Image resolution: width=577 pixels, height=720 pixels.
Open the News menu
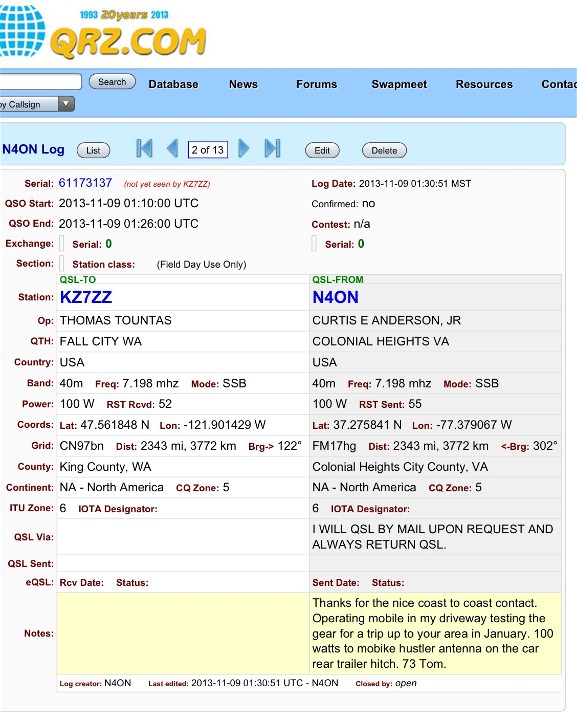(x=243, y=84)
